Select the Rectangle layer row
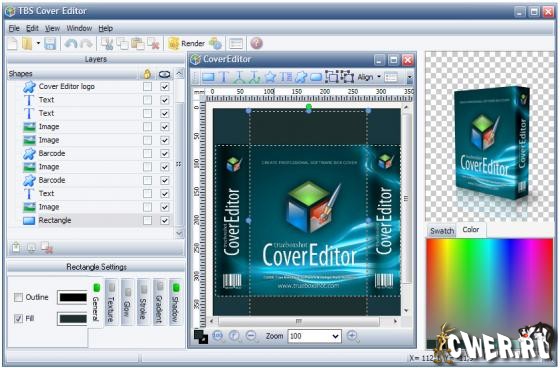This screenshot has width=560, height=368. click(91, 220)
